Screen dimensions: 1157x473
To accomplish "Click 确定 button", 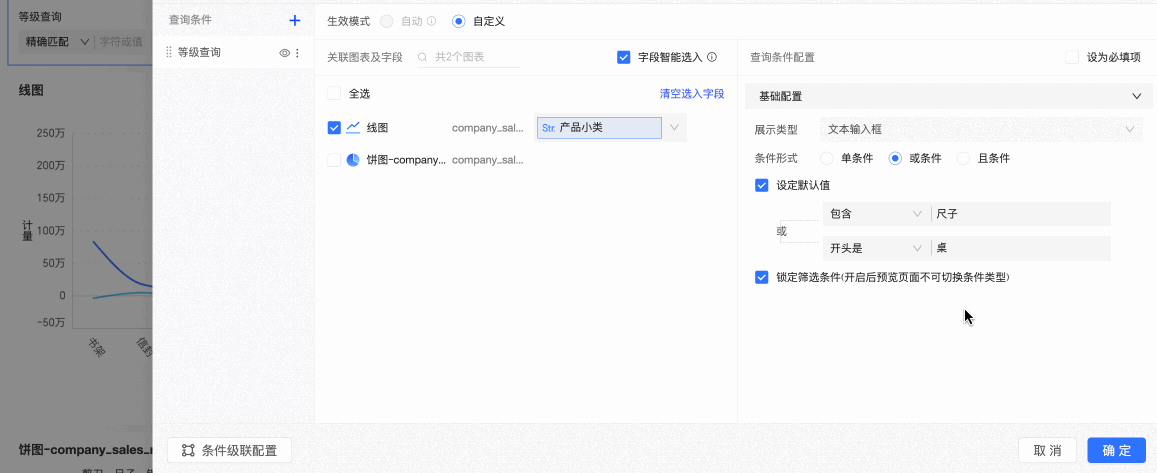I will tap(1116, 450).
